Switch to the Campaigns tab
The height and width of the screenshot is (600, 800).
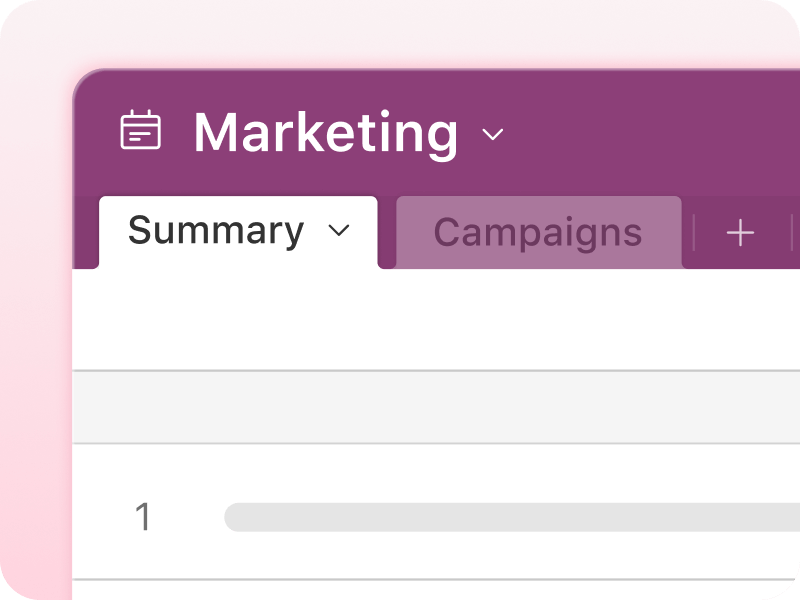coord(539,232)
